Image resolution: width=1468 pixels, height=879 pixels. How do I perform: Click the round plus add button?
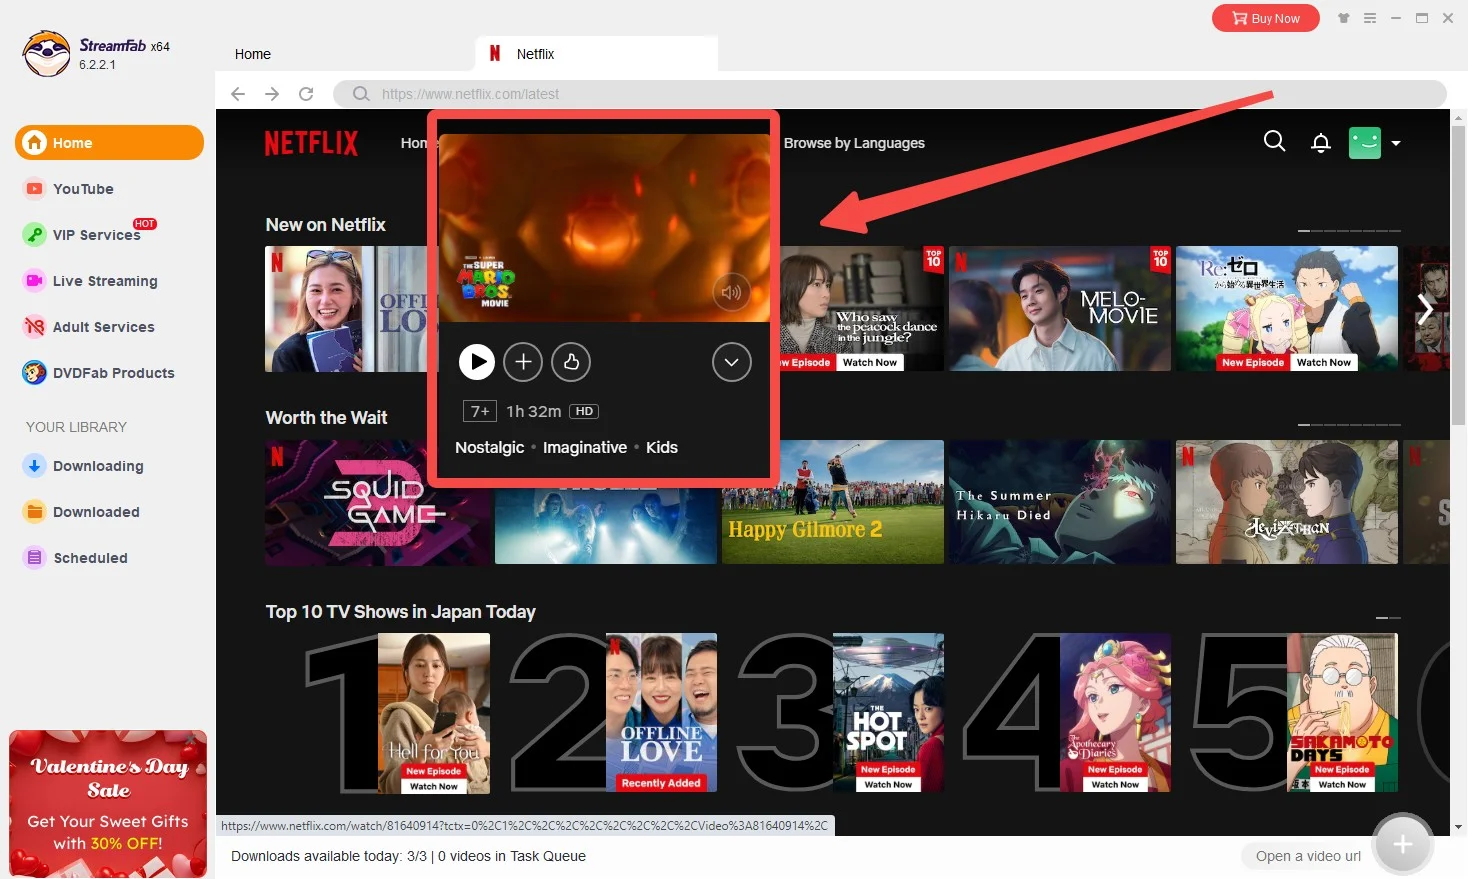coord(1403,845)
